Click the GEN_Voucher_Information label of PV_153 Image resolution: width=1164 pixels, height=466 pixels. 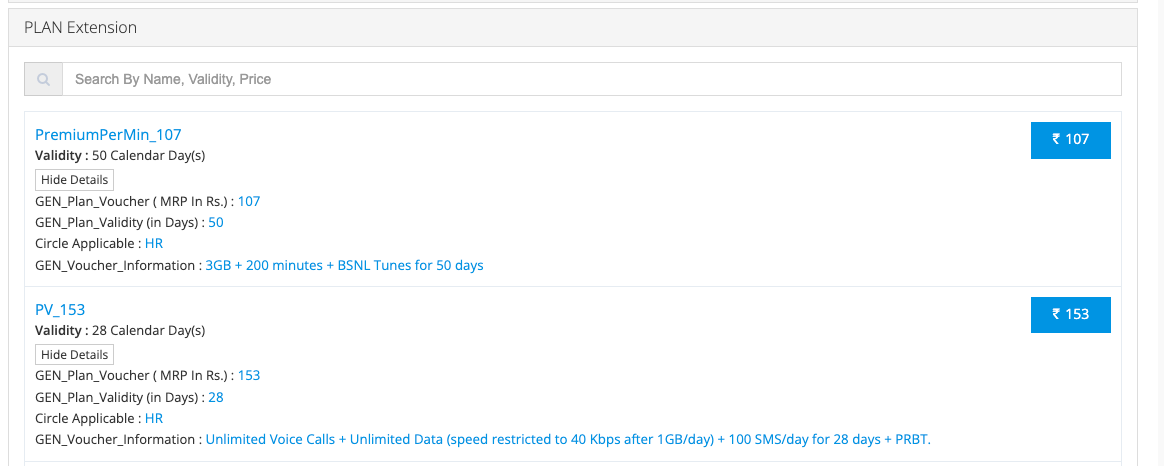117,440
